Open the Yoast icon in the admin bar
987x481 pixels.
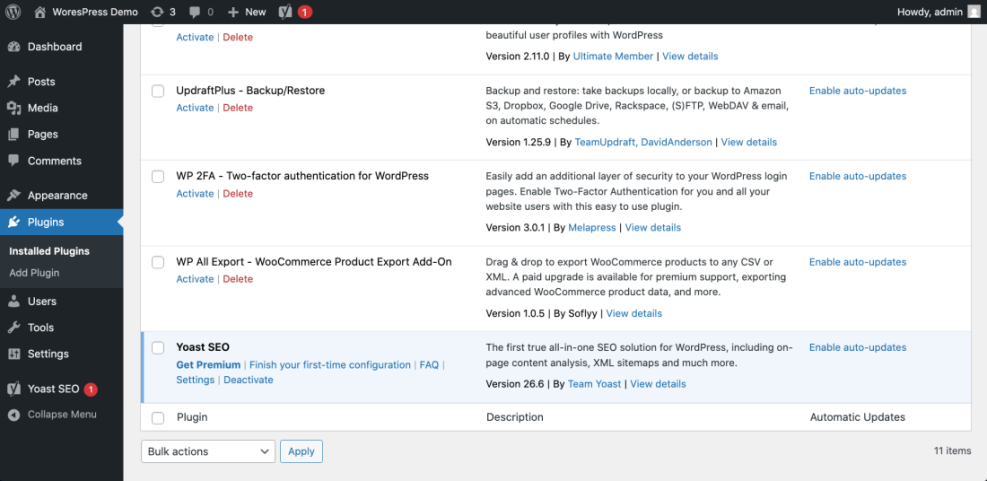coord(285,11)
